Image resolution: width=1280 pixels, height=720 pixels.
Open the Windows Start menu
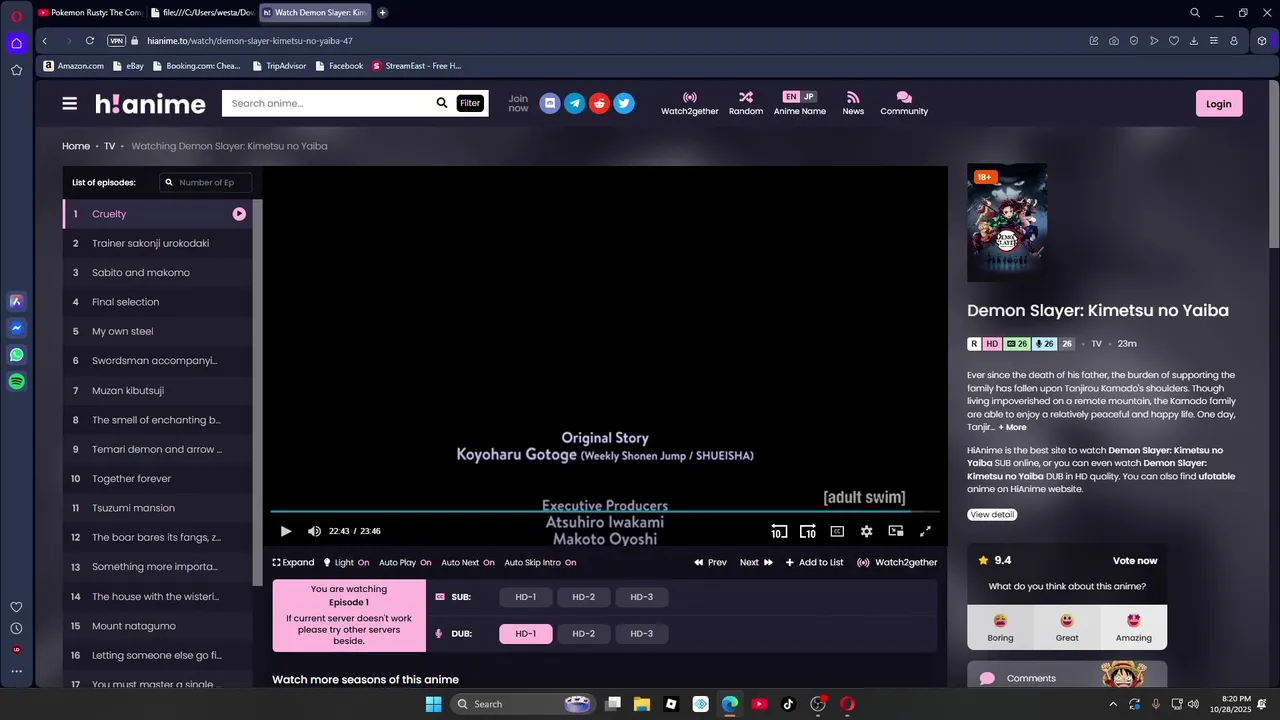433,704
